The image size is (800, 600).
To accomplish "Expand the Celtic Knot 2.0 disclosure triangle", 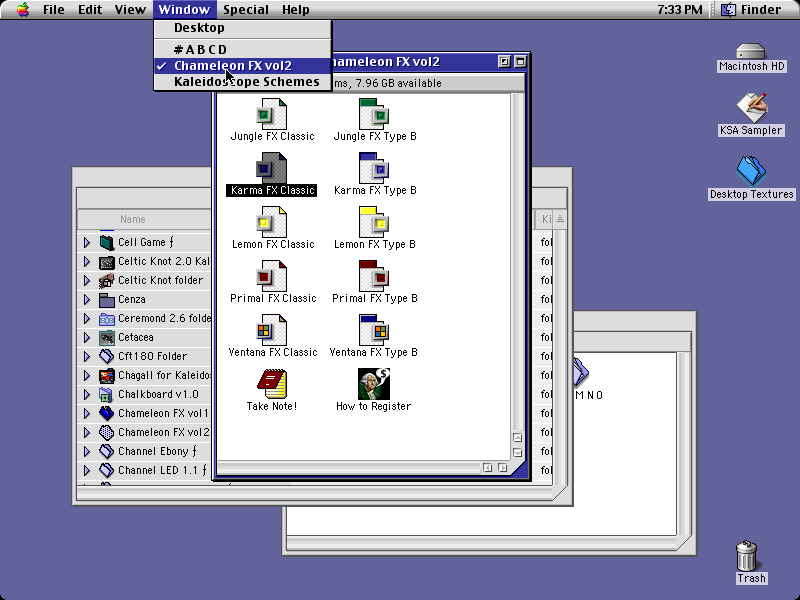I will (87, 262).
